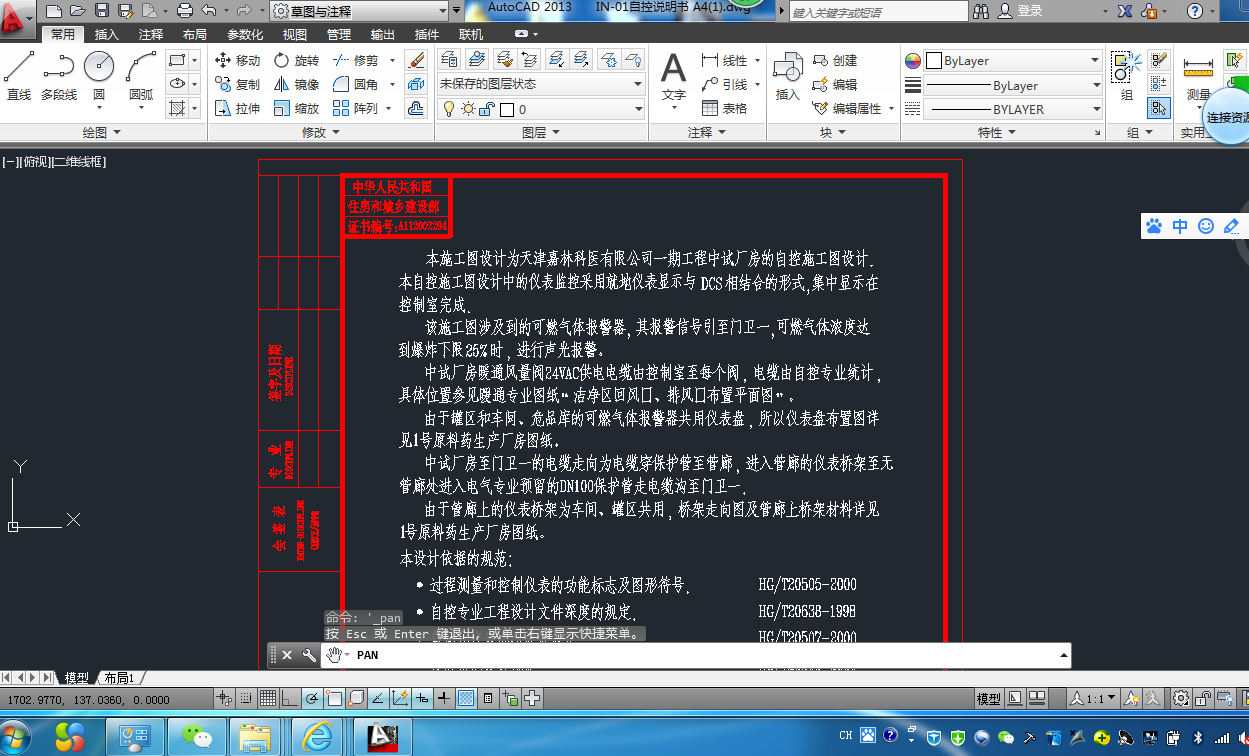Screen dimensions: 1249x756
Task: Select the Polyline (多段线) tool
Action: [59, 76]
